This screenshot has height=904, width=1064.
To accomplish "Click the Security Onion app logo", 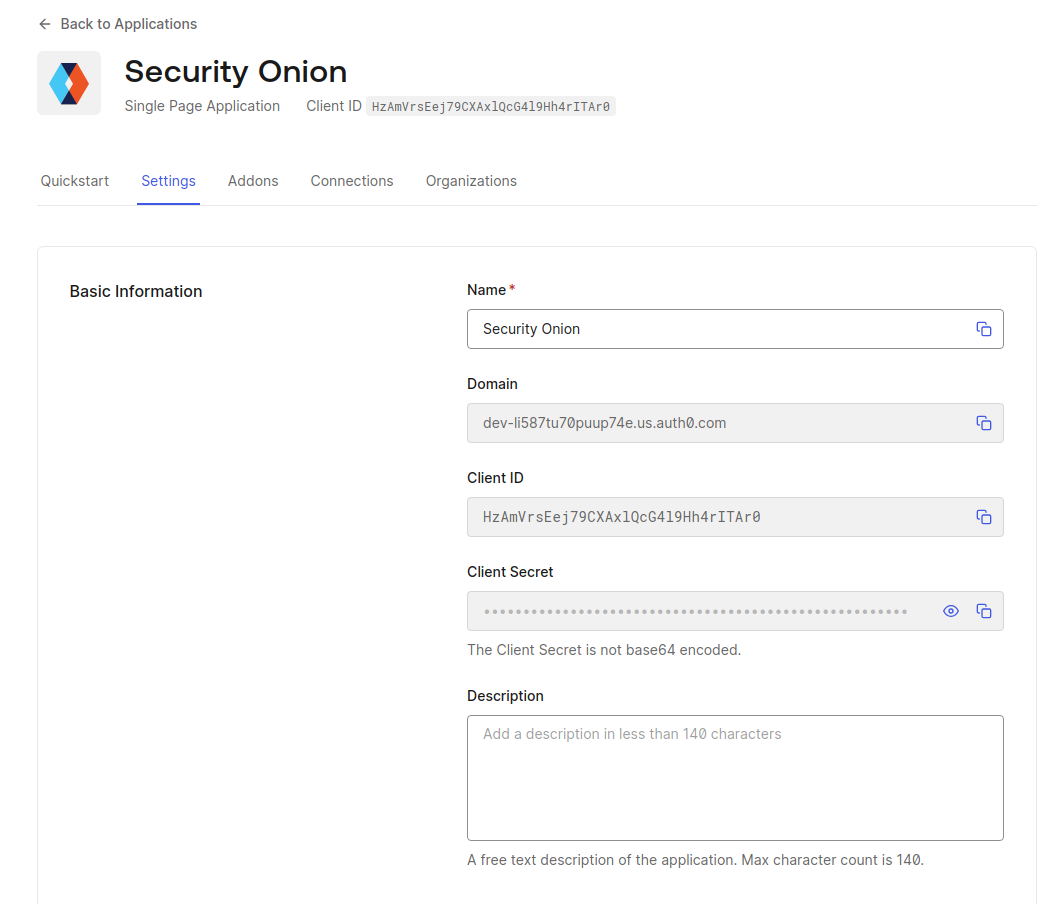I will click(69, 83).
